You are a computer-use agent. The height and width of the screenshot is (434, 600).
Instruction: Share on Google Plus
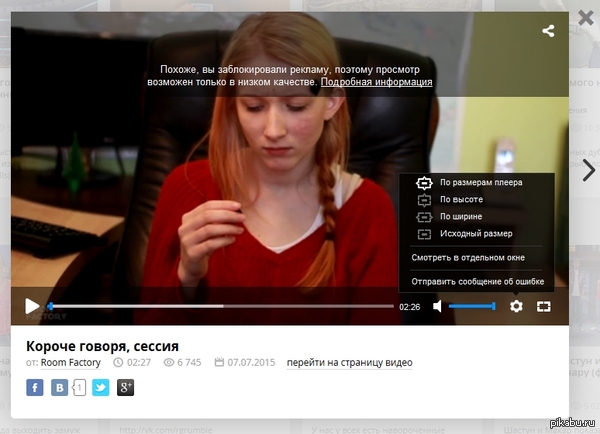coord(126,388)
